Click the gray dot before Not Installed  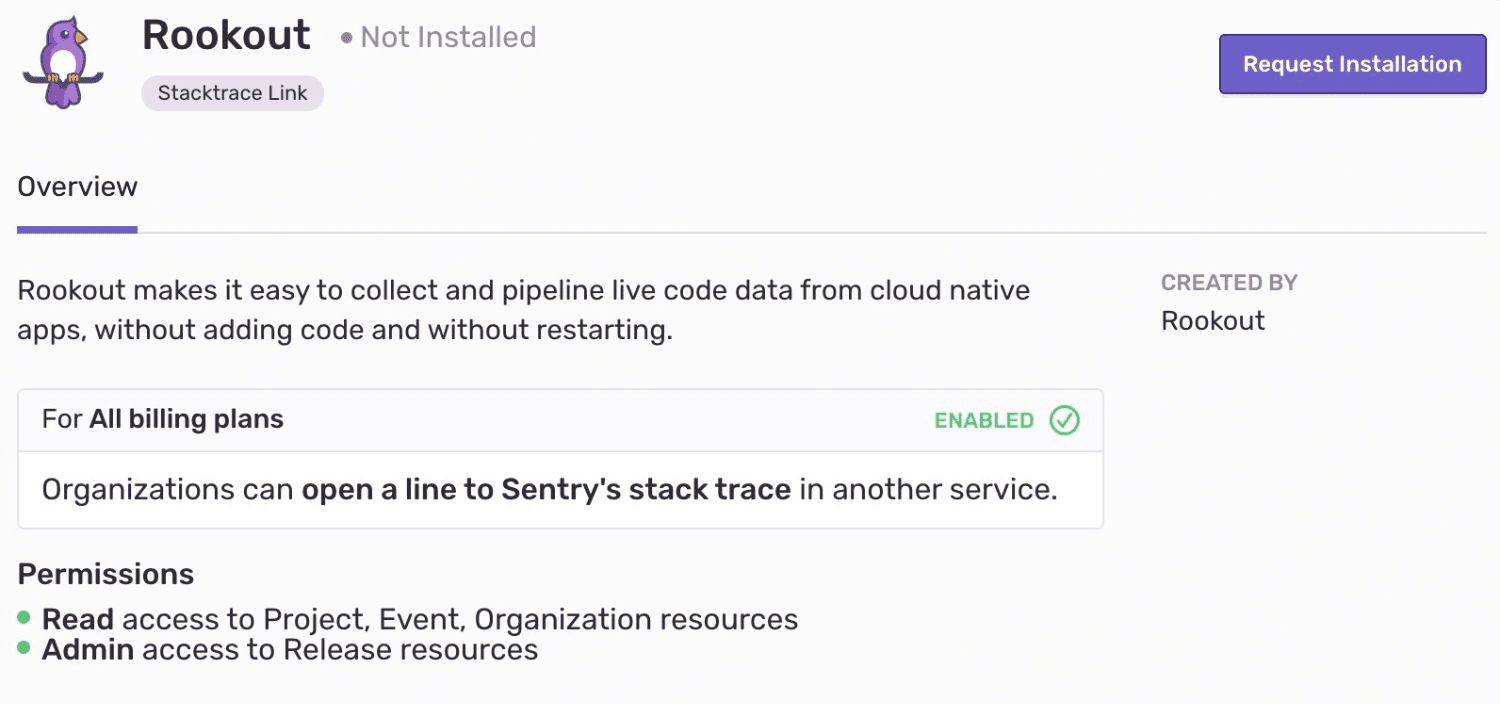click(x=345, y=38)
